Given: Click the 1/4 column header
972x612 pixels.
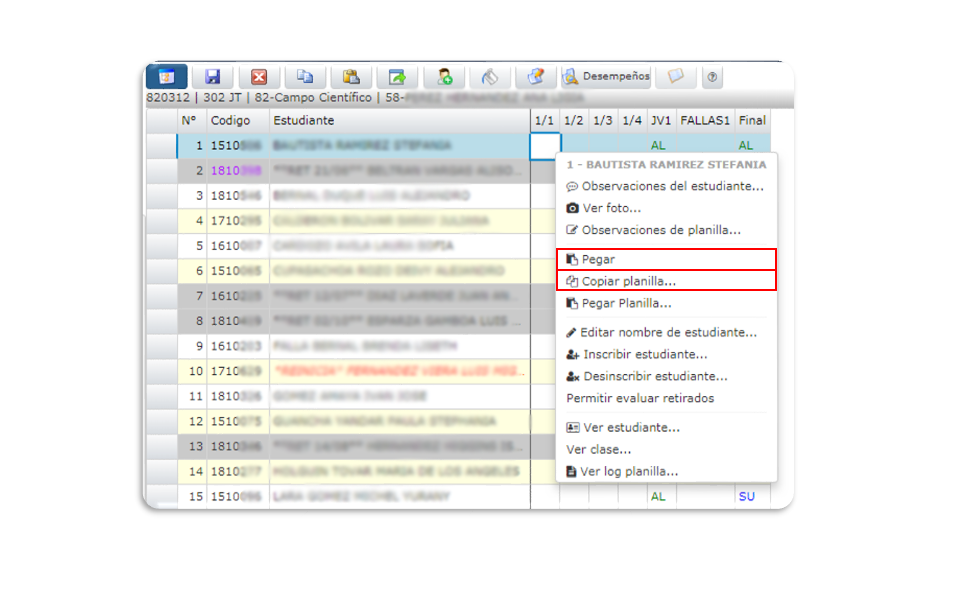Looking at the screenshot, I should pos(632,120).
